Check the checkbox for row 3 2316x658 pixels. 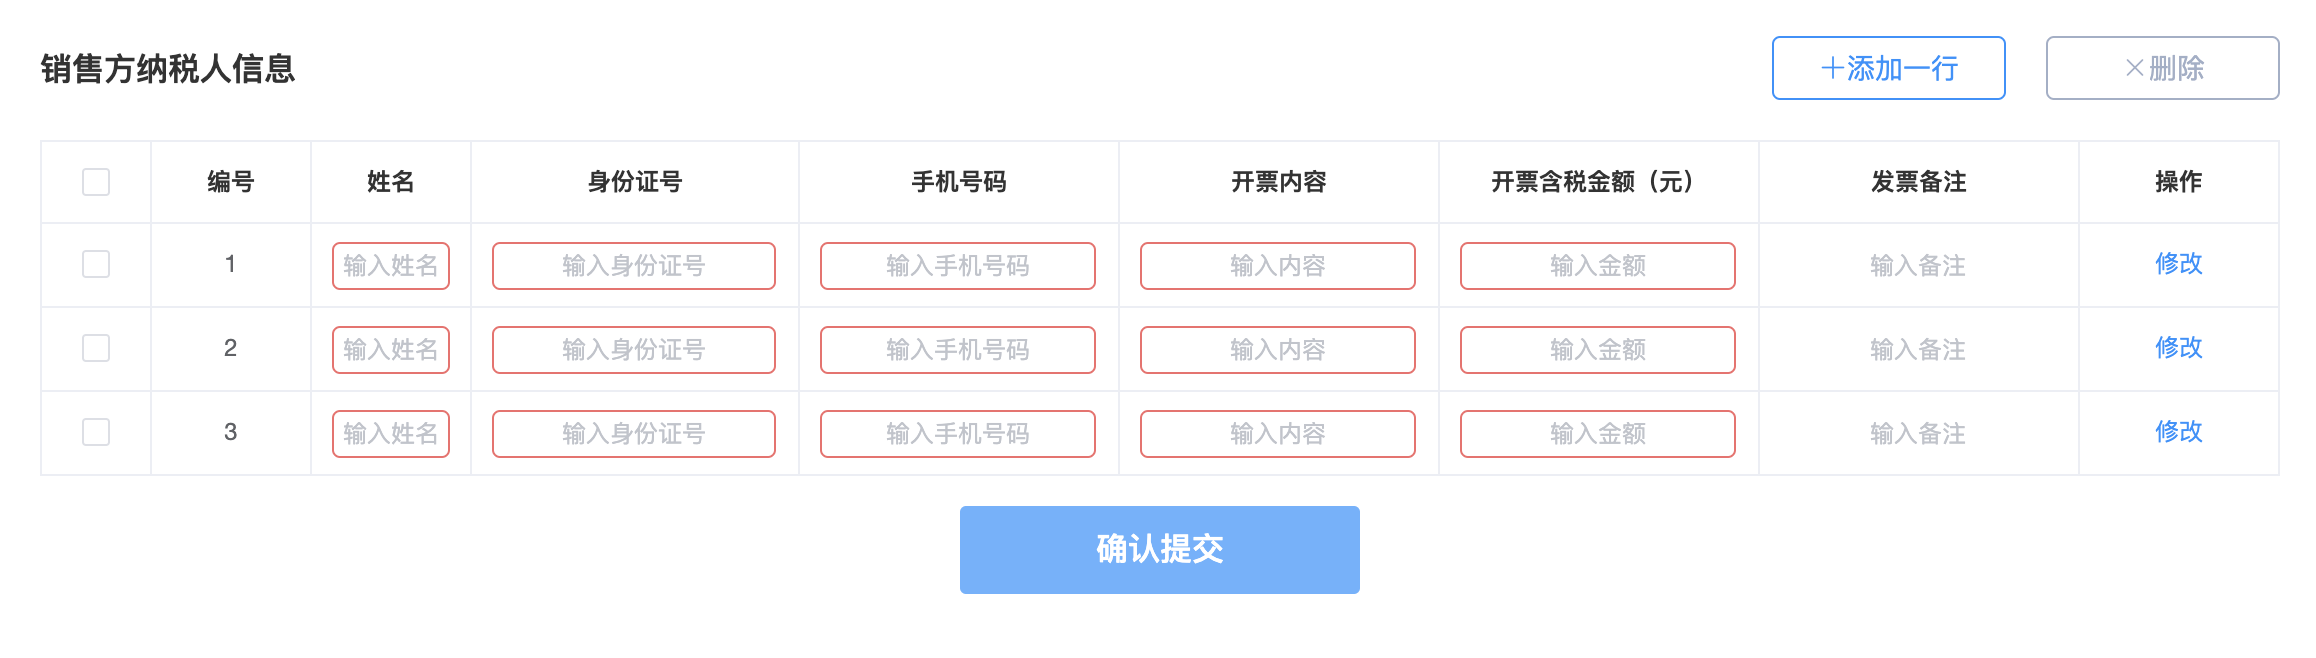[94, 432]
